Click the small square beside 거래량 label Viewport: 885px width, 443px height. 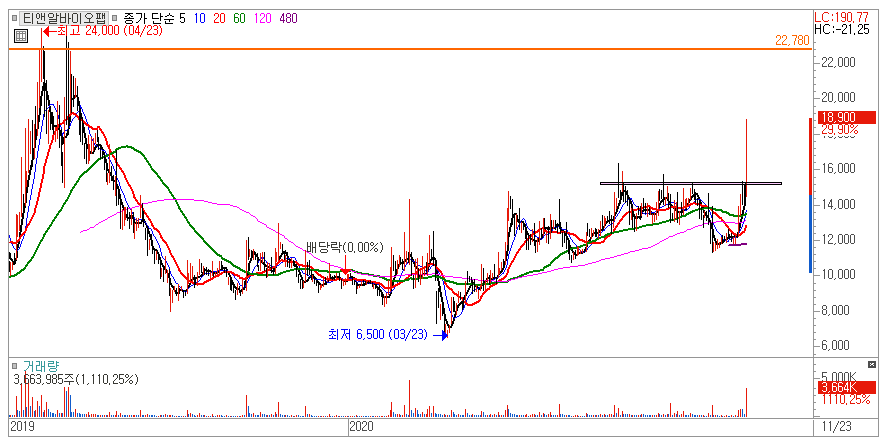click(x=16, y=366)
